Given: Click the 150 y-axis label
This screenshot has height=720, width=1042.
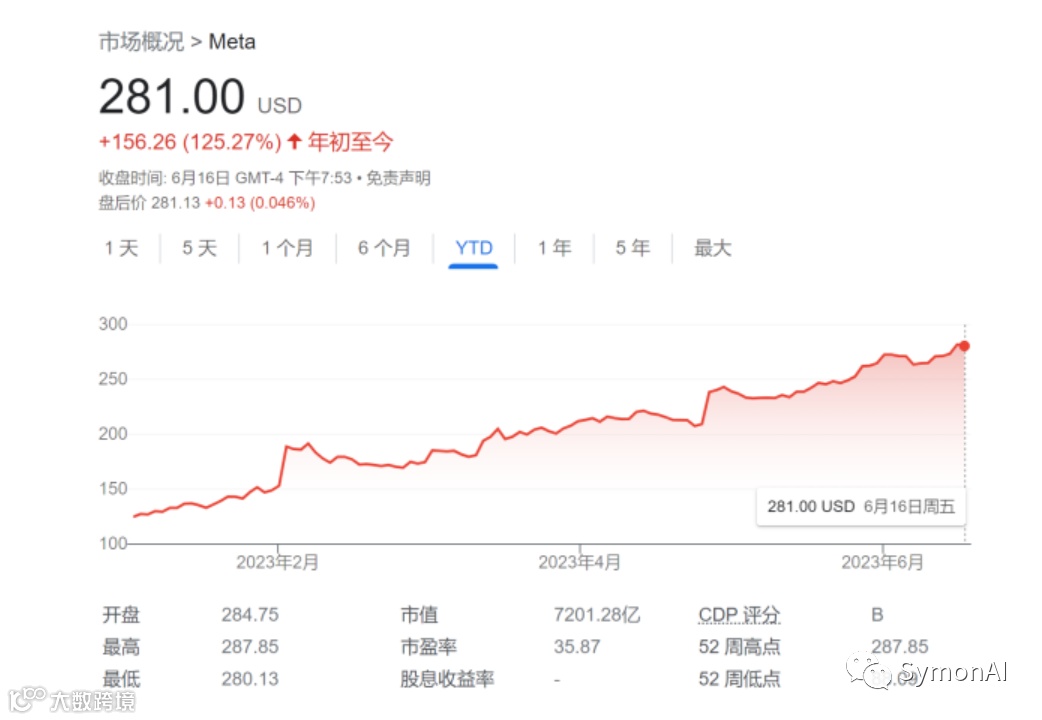Looking at the screenshot, I should (113, 489).
